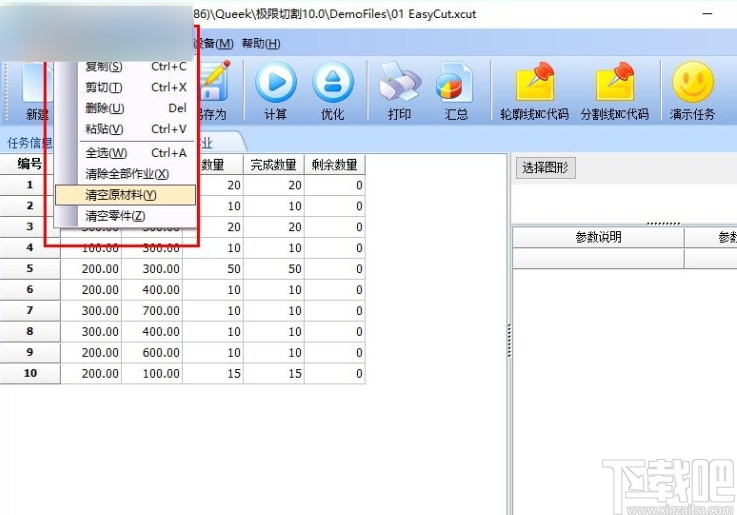Click the vertical splitter grip between panels
737x515 pixels.
pyautogui.click(x=510, y=341)
